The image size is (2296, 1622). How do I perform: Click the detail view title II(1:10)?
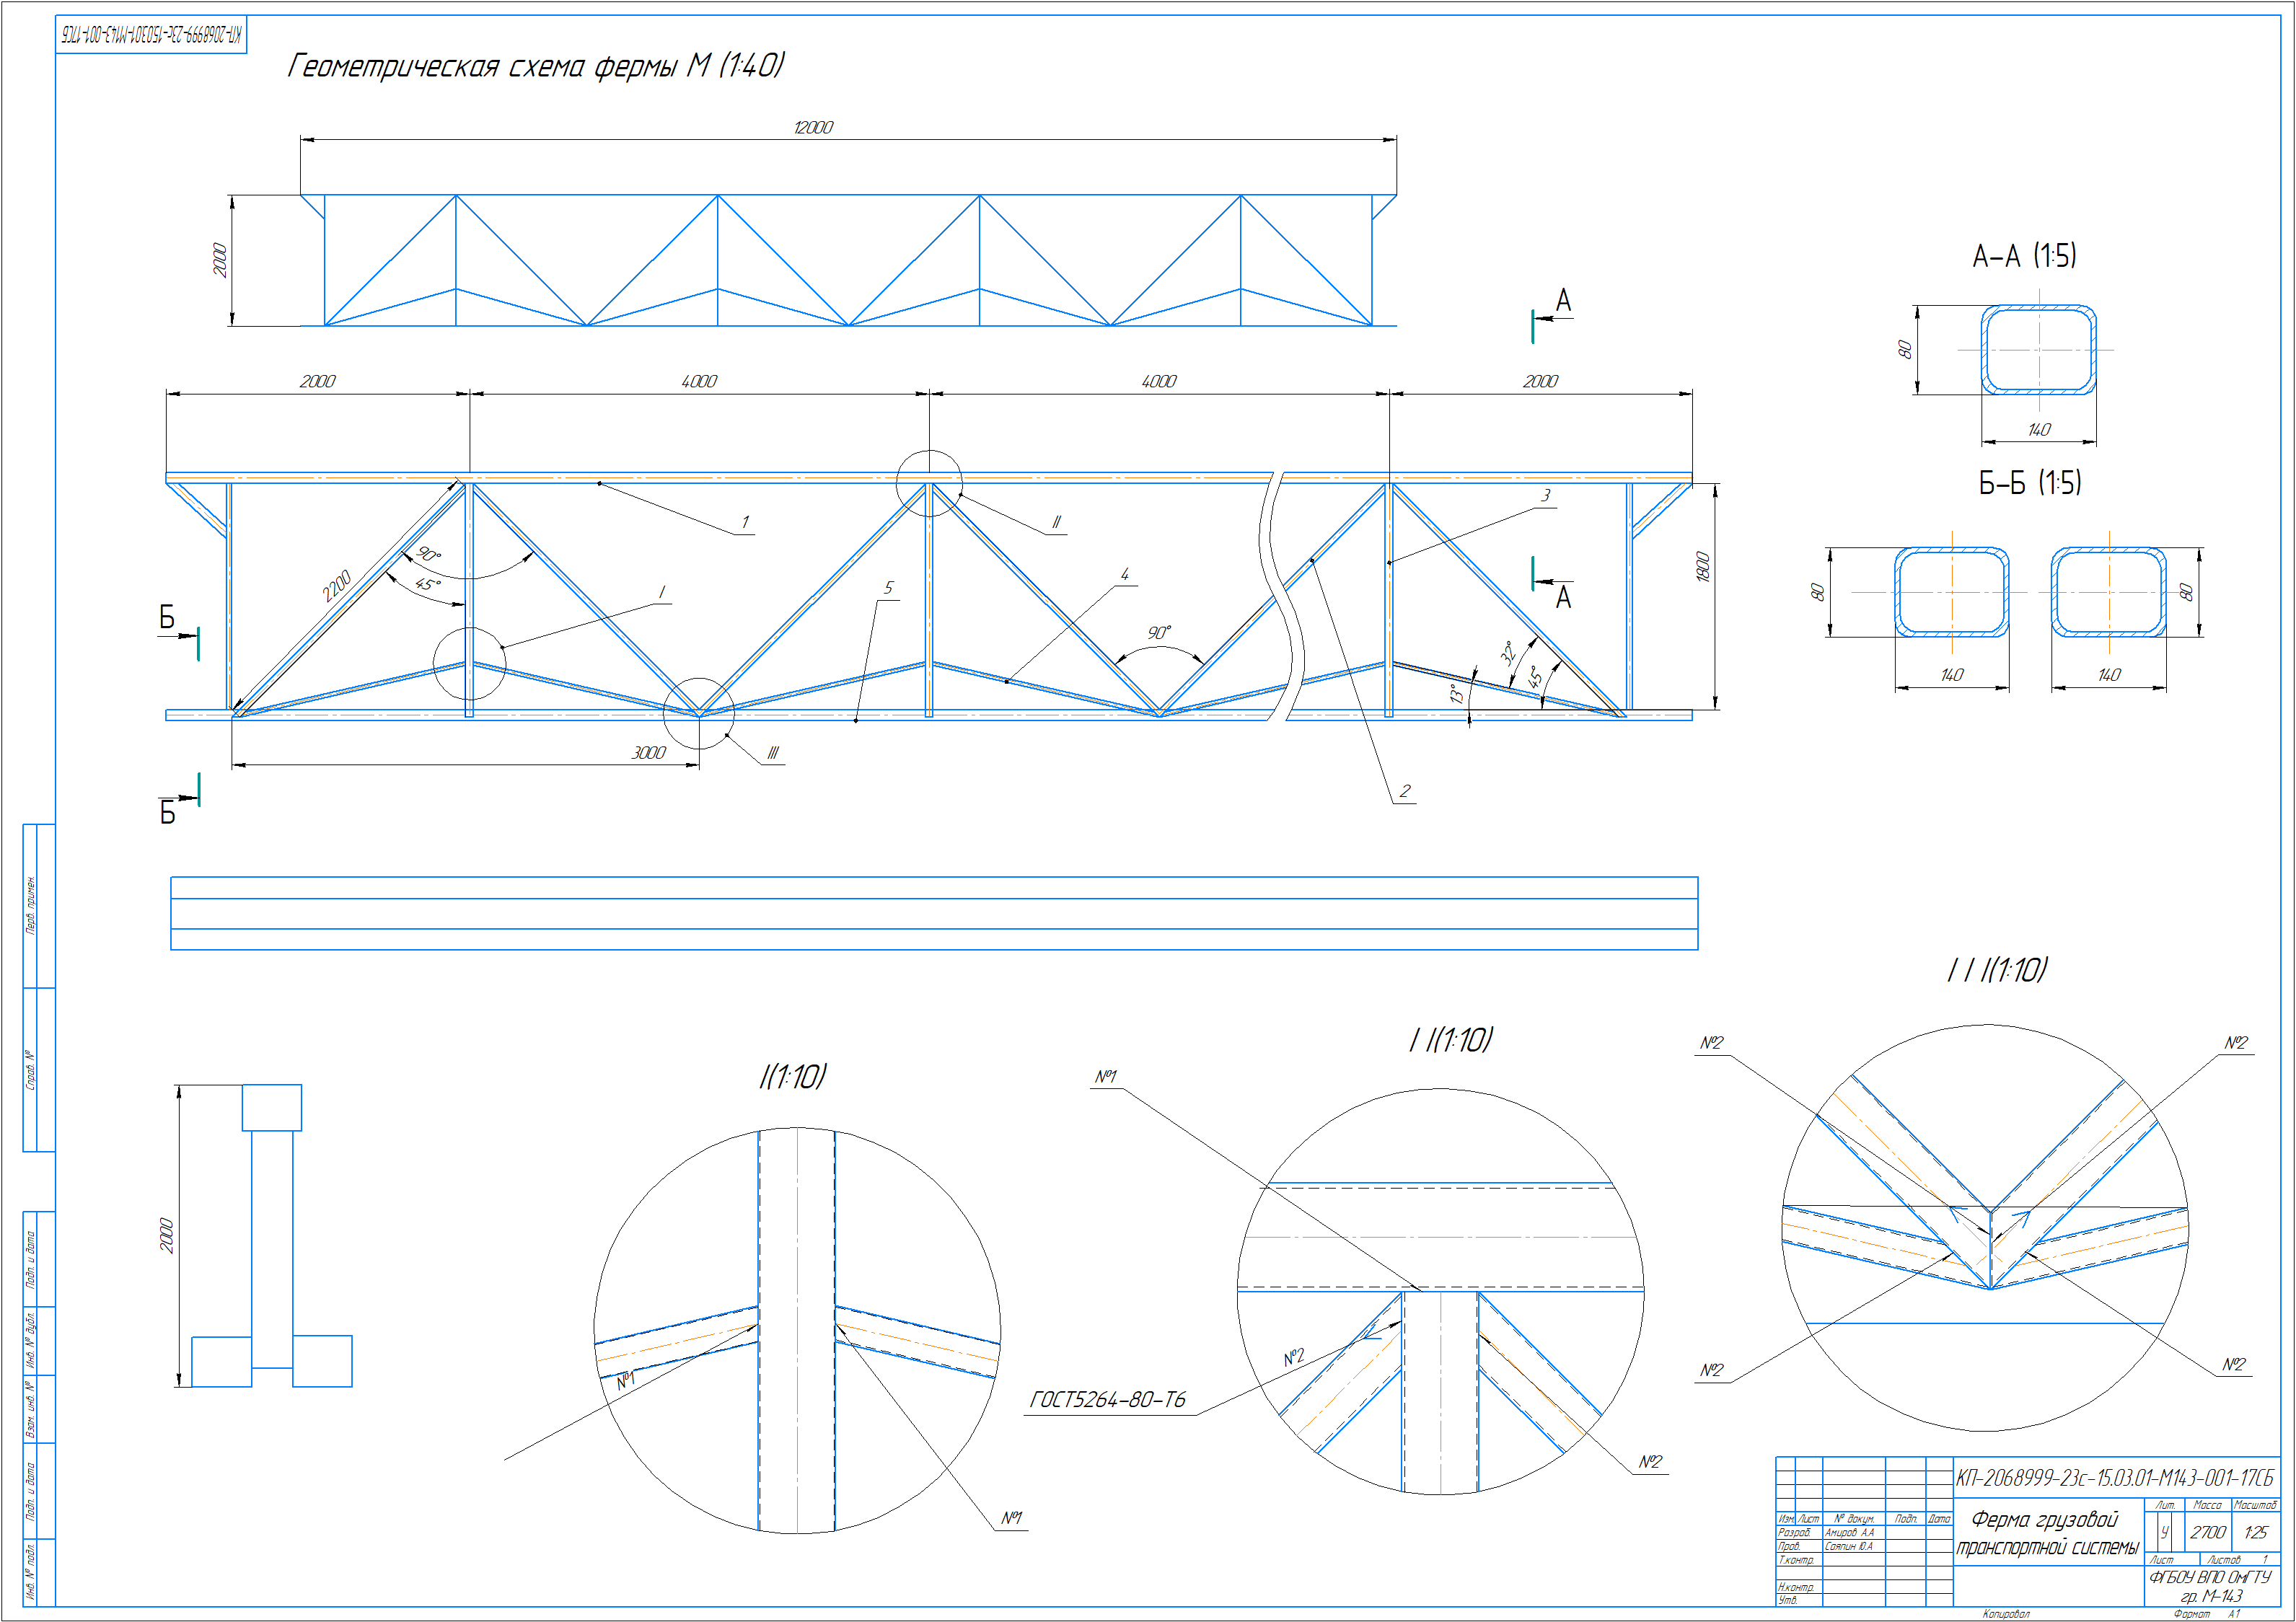(x=1450, y=1040)
